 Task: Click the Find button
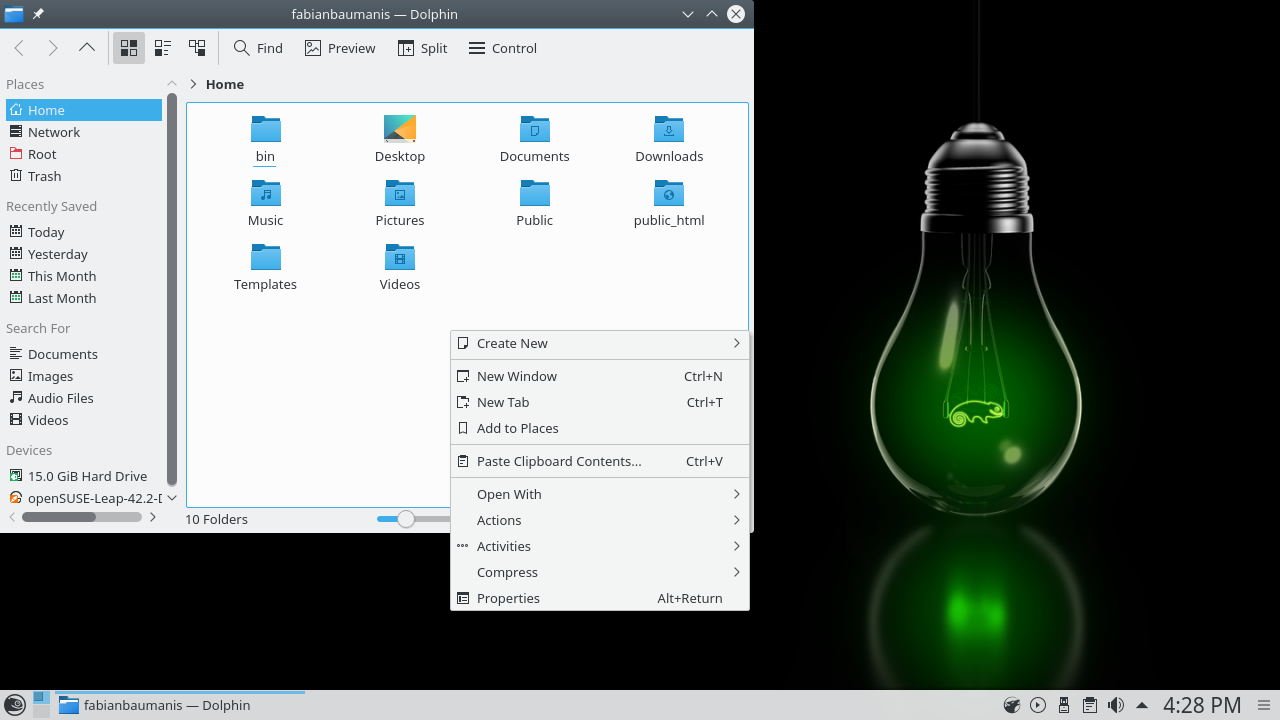258,48
